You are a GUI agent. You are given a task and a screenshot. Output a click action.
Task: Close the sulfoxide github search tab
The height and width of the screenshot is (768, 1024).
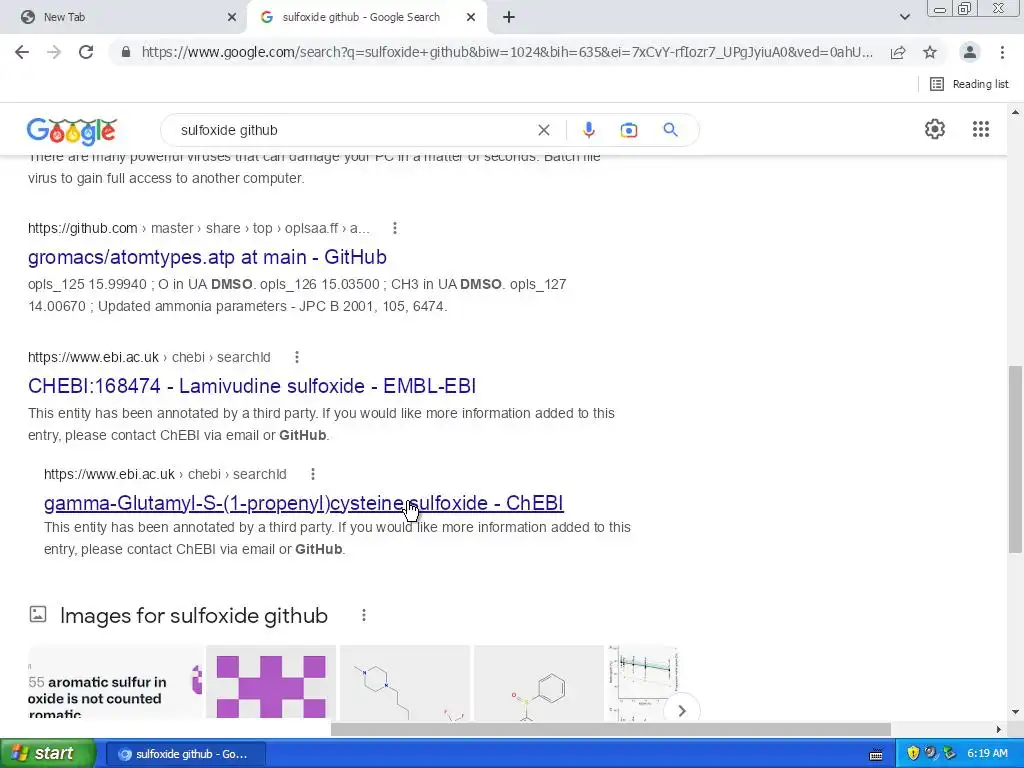tap(471, 17)
